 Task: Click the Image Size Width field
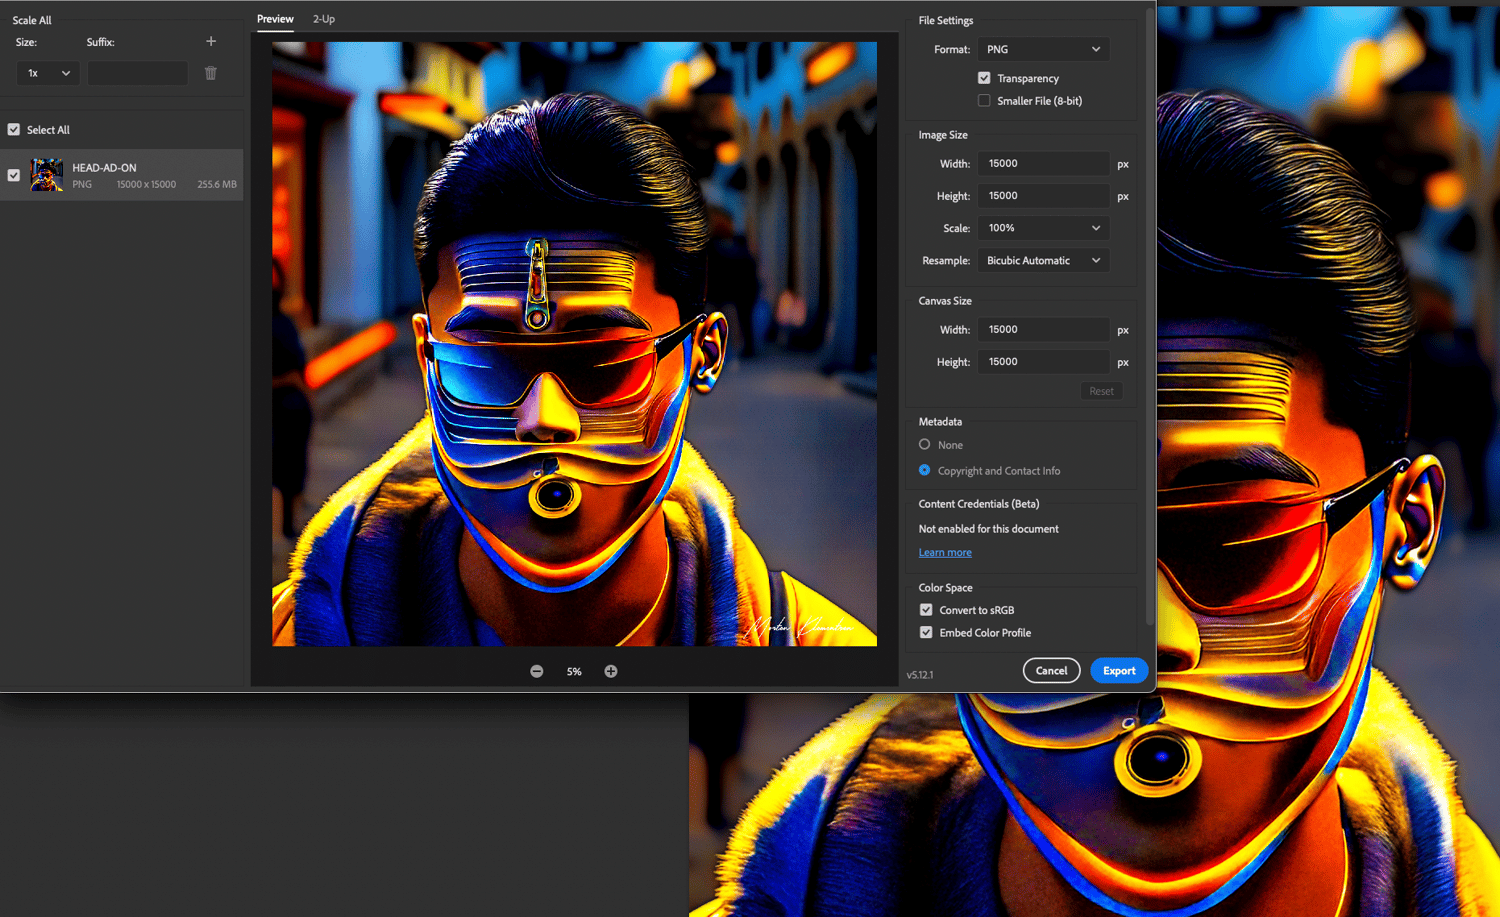(1043, 164)
